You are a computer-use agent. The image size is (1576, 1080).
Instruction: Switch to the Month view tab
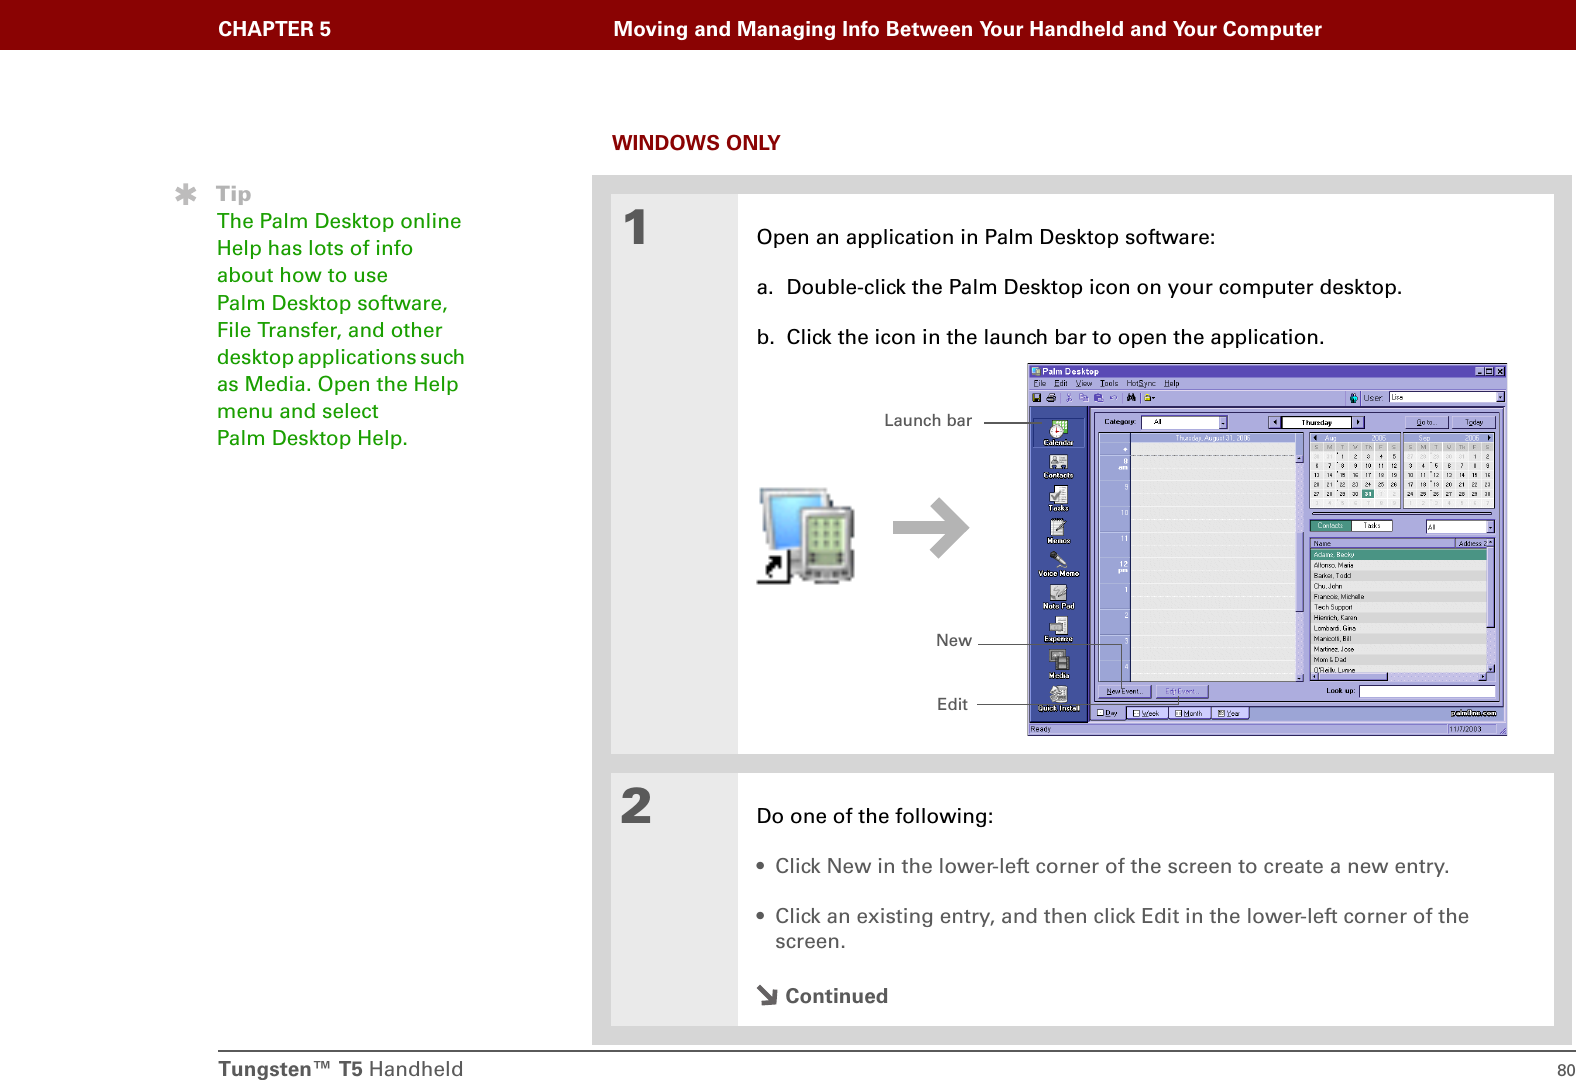coord(1190,713)
